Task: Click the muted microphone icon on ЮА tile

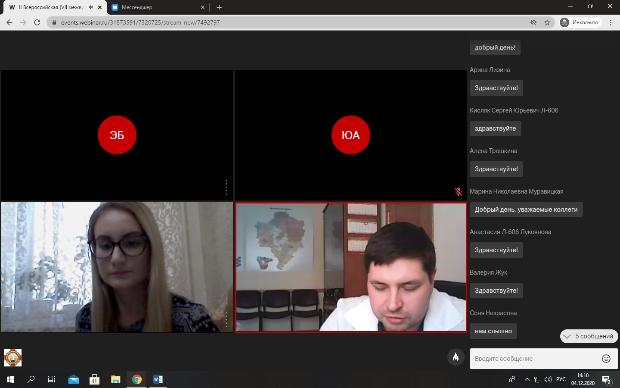Action: pos(458,191)
